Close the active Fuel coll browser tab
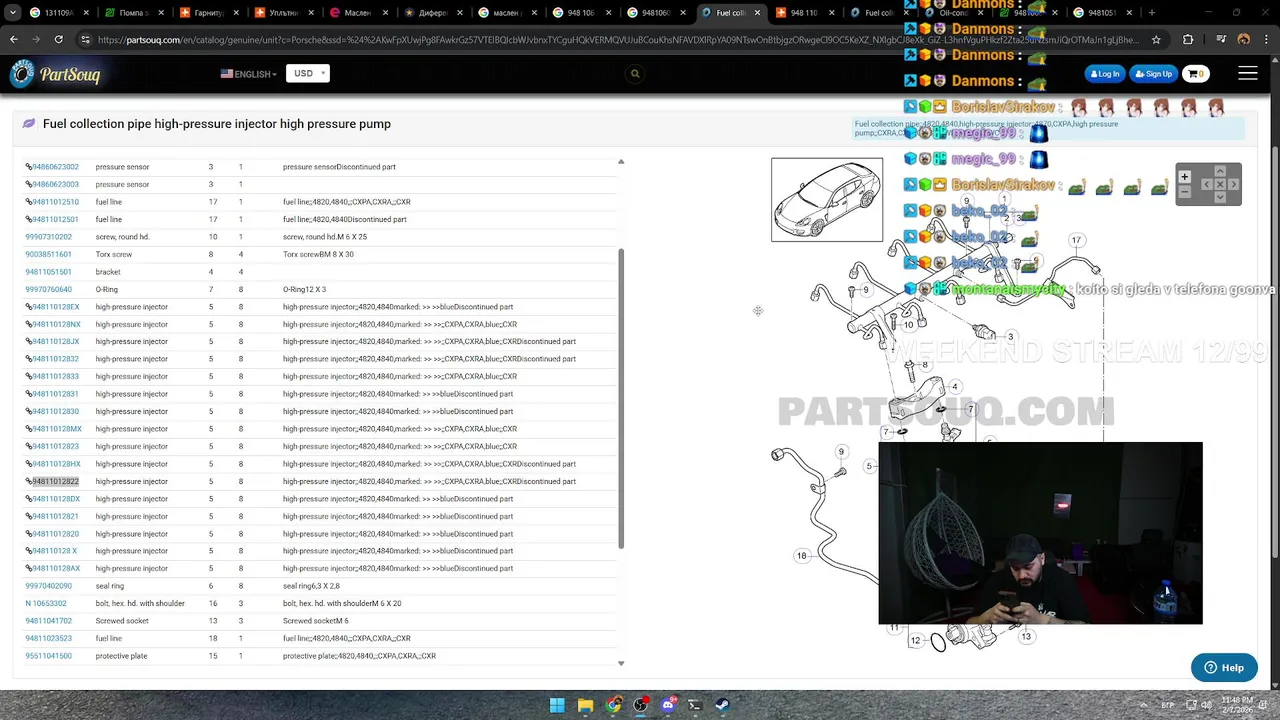This screenshot has height=720, width=1280. point(756,13)
